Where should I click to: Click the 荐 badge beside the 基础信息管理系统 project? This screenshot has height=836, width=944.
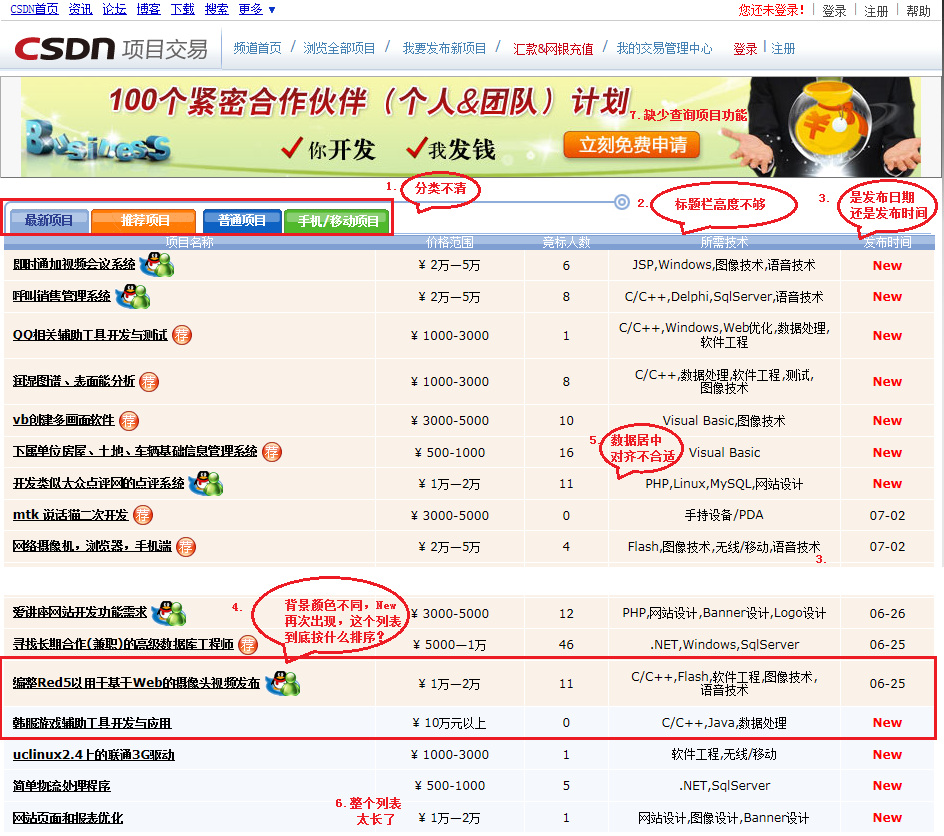point(272,452)
